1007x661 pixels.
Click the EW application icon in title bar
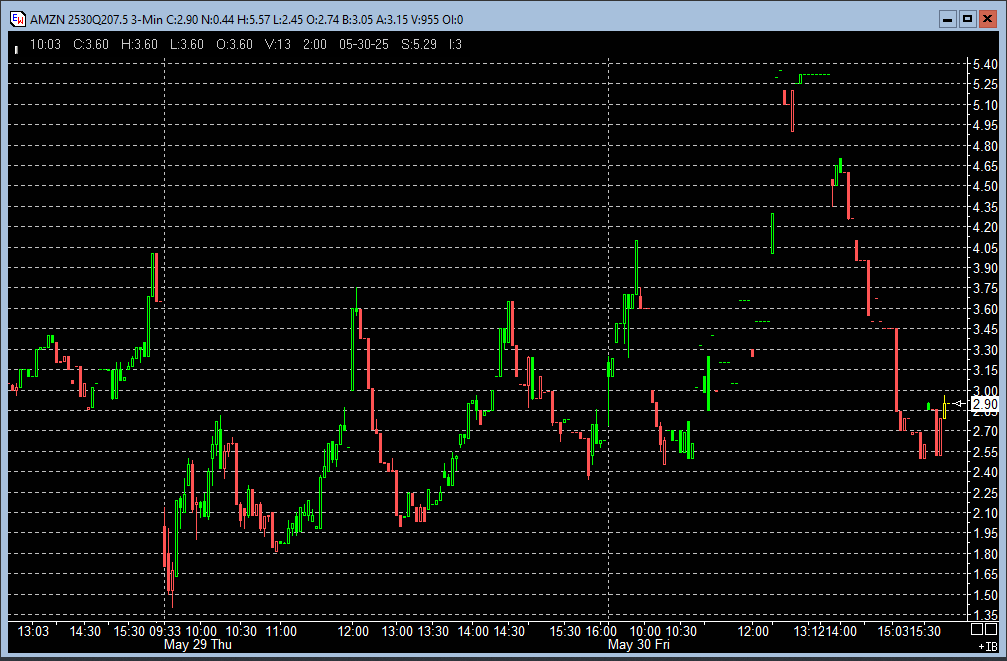click(18, 19)
